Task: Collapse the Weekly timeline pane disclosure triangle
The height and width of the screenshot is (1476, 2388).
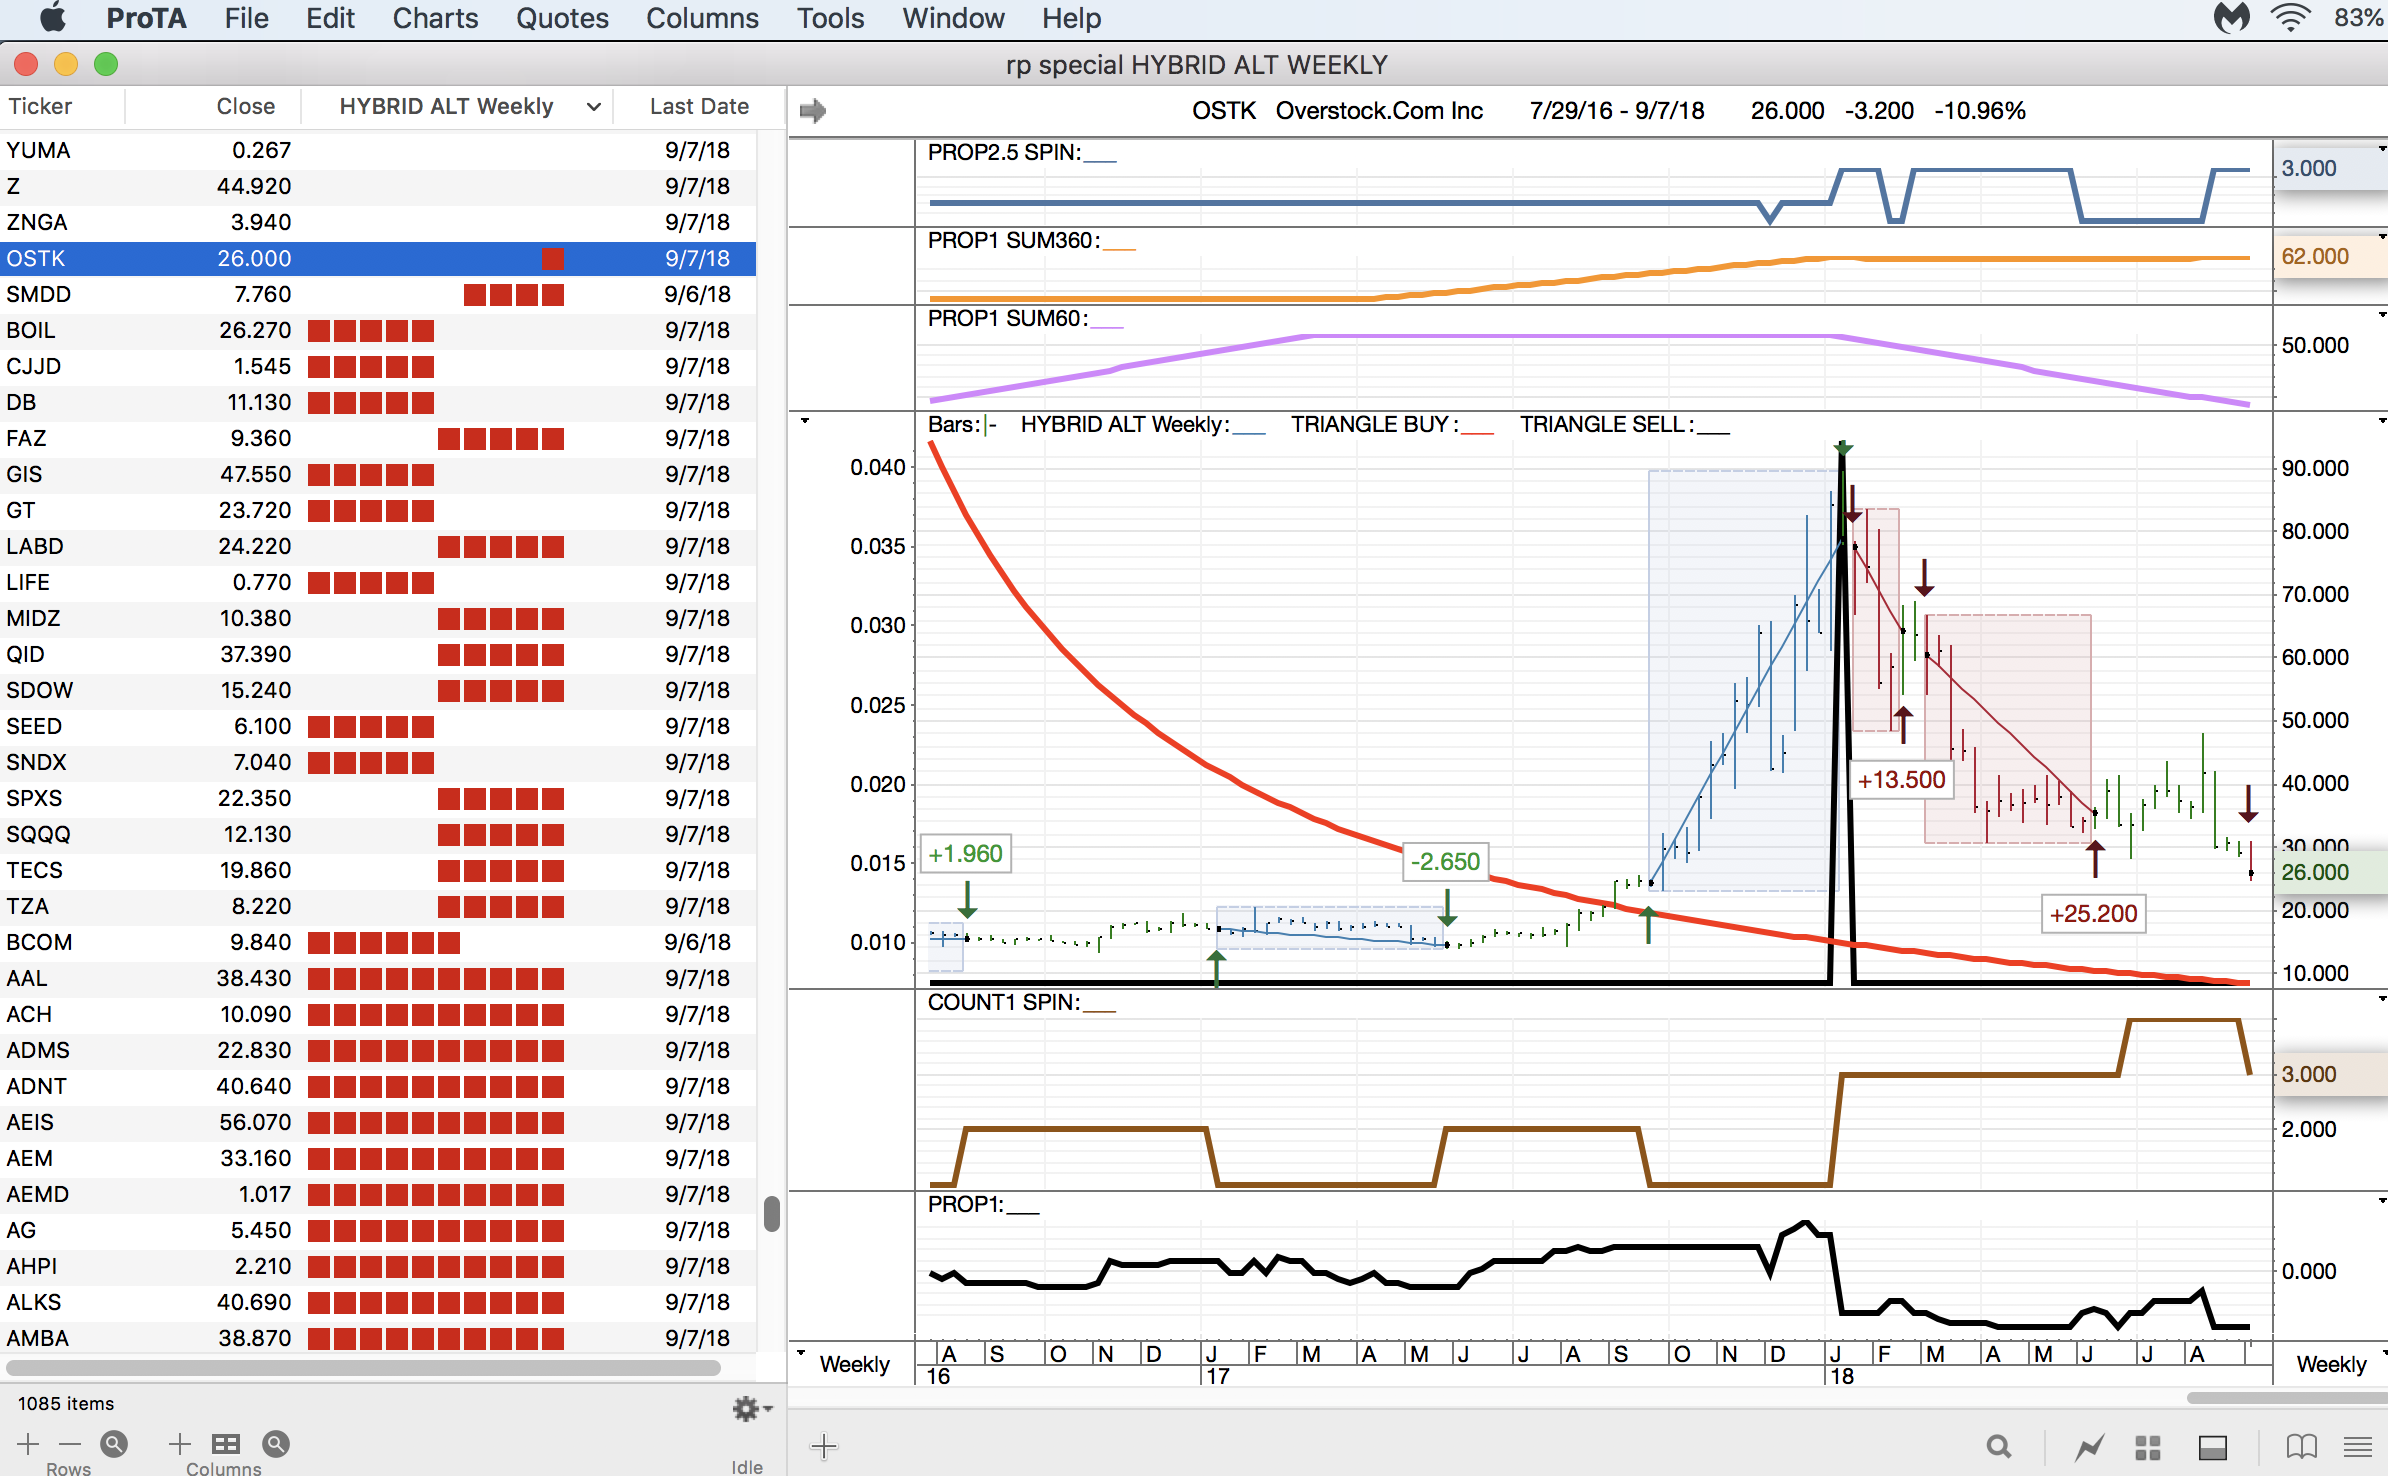Action: click(802, 1350)
